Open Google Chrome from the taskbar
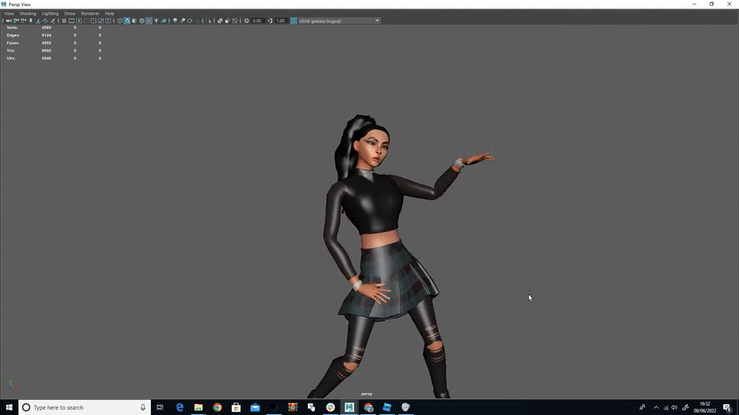 coord(217,407)
